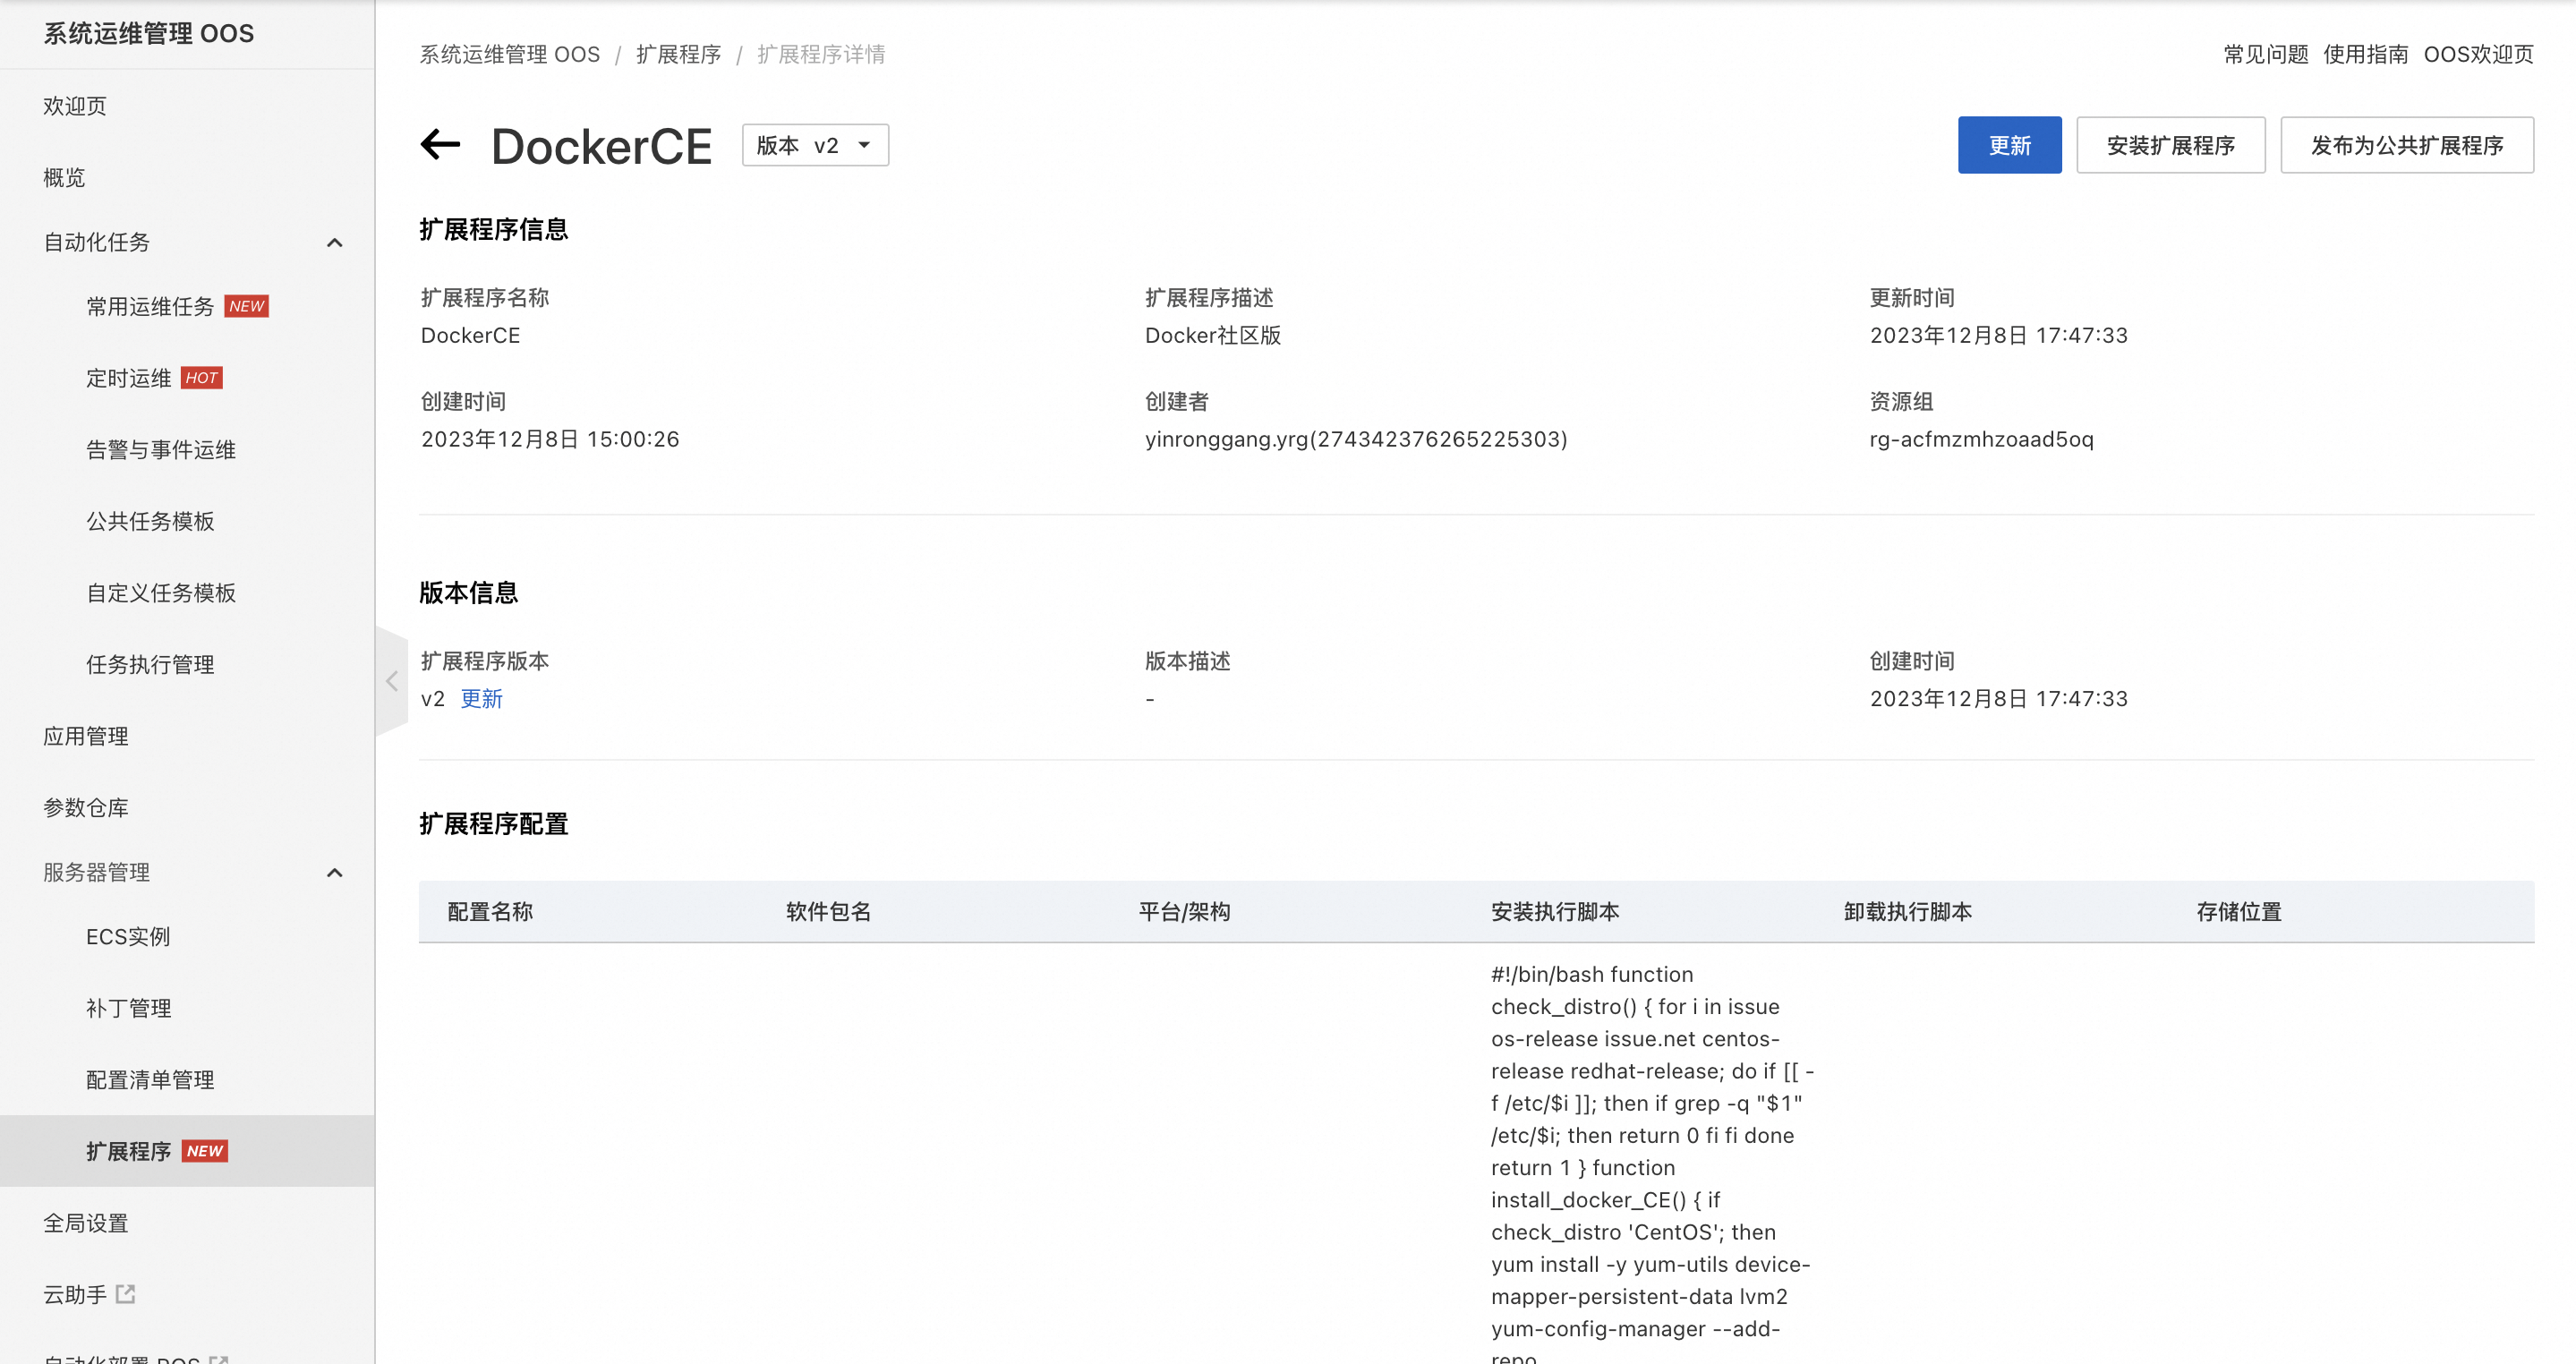The height and width of the screenshot is (1364, 2576).
Task: Click the 软件包名 column header
Action: tap(828, 912)
